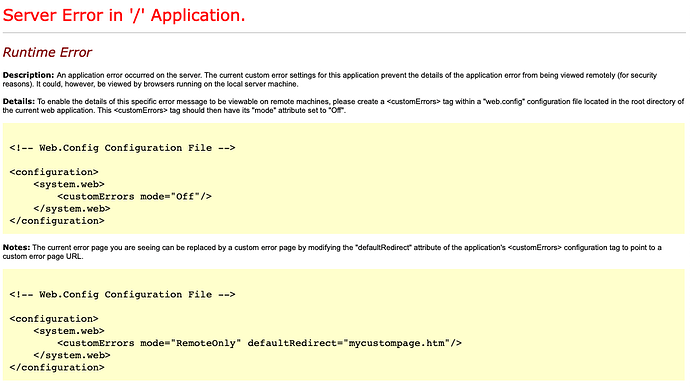Click the "Runtime Error" subheading
This screenshot has height=392, width=690.
pyautogui.click(x=47, y=52)
